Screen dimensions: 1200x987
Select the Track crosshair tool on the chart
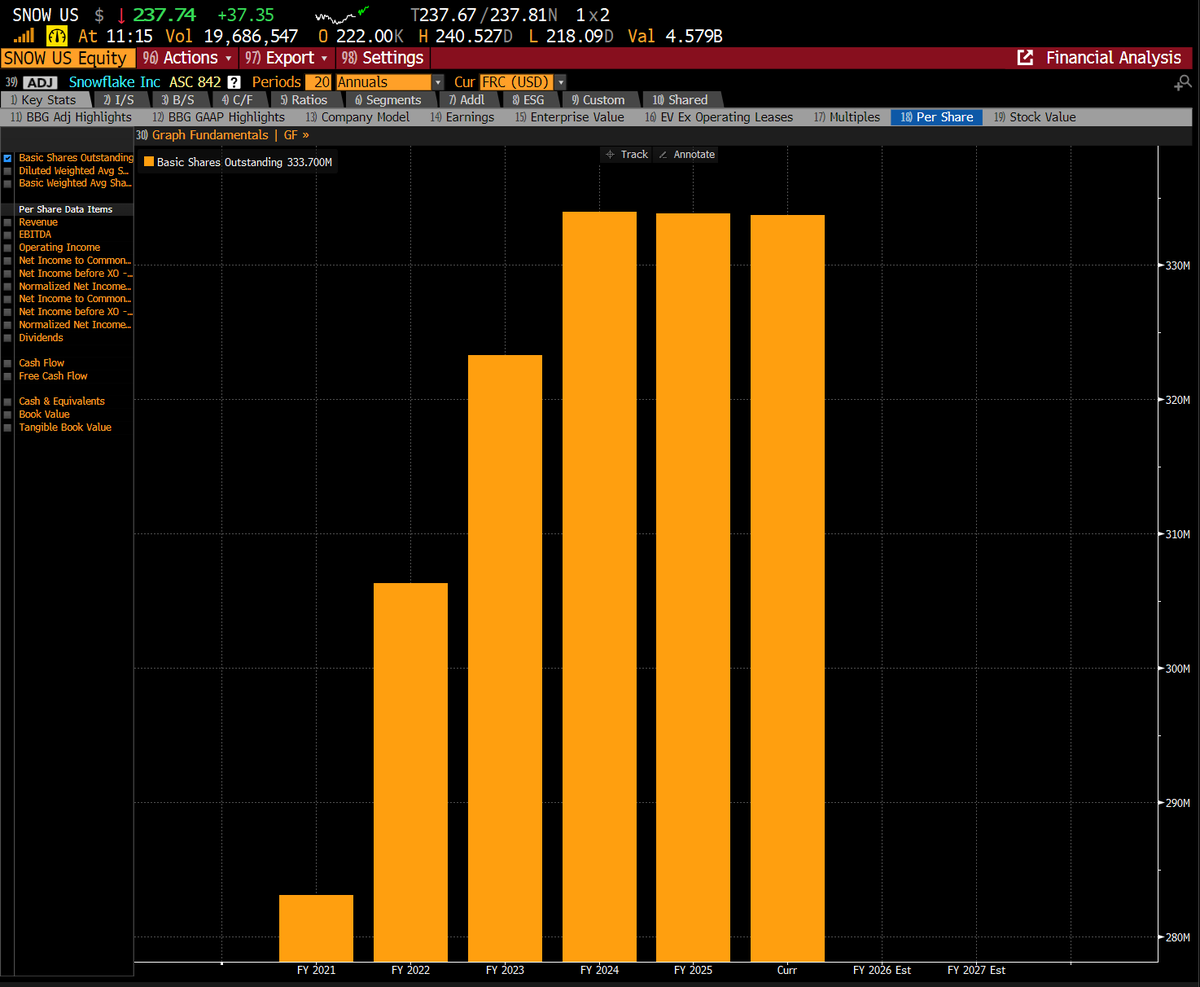coord(626,154)
